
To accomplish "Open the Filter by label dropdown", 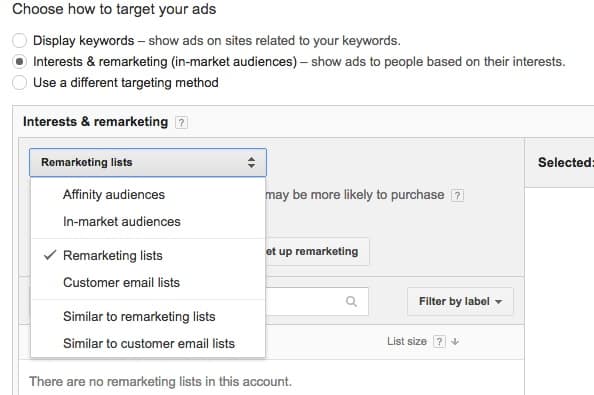I will click(460, 301).
